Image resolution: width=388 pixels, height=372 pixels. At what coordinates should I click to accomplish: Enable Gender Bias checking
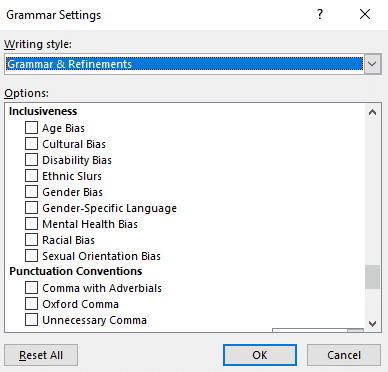tap(31, 192)
